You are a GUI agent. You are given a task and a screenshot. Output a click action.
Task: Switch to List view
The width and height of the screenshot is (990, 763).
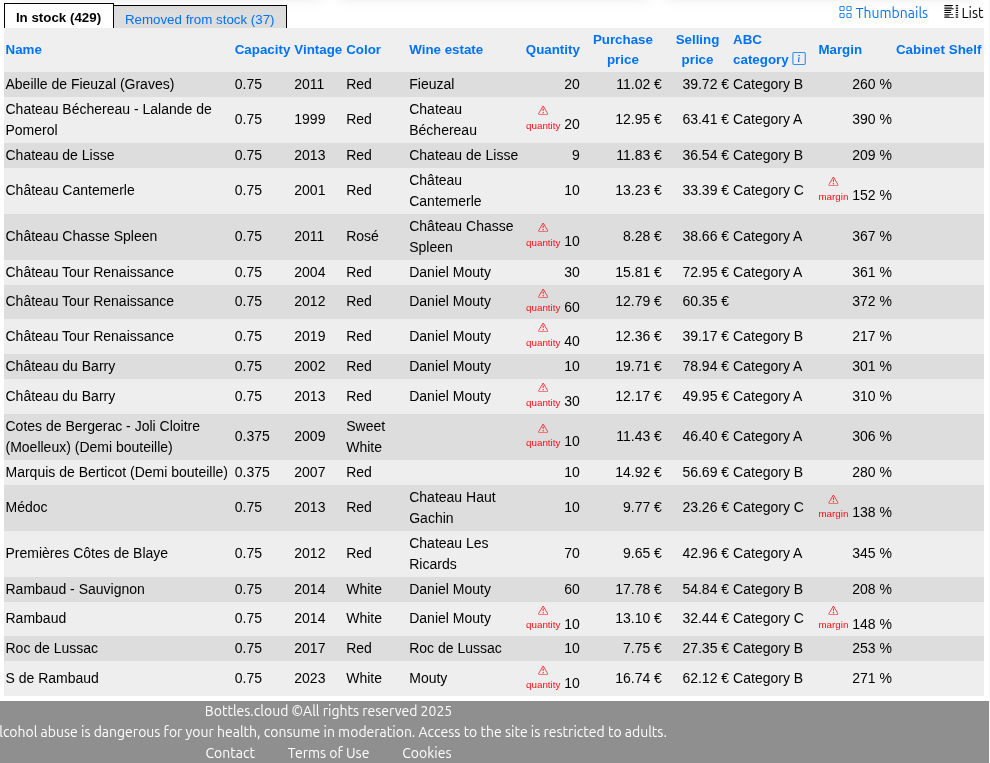pos(963,13)
